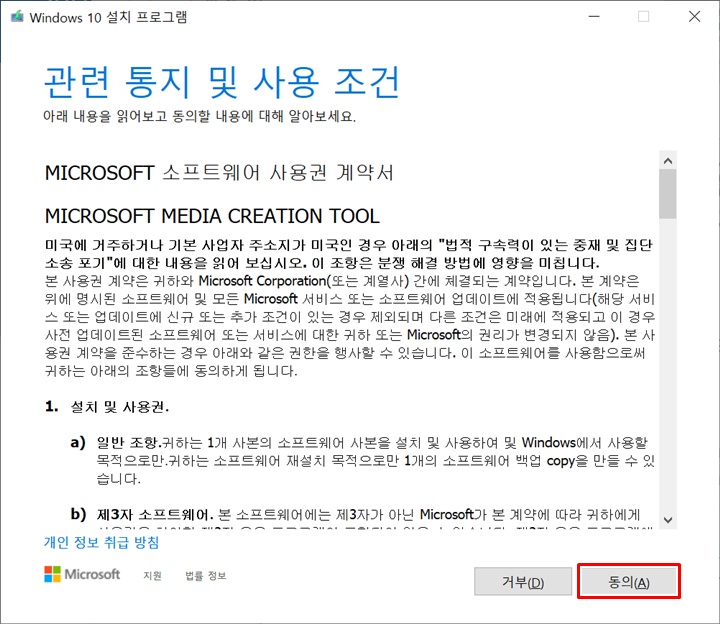Open the 법률 정보 legal link
The image size is (720, 624).
tap(206, 575)
